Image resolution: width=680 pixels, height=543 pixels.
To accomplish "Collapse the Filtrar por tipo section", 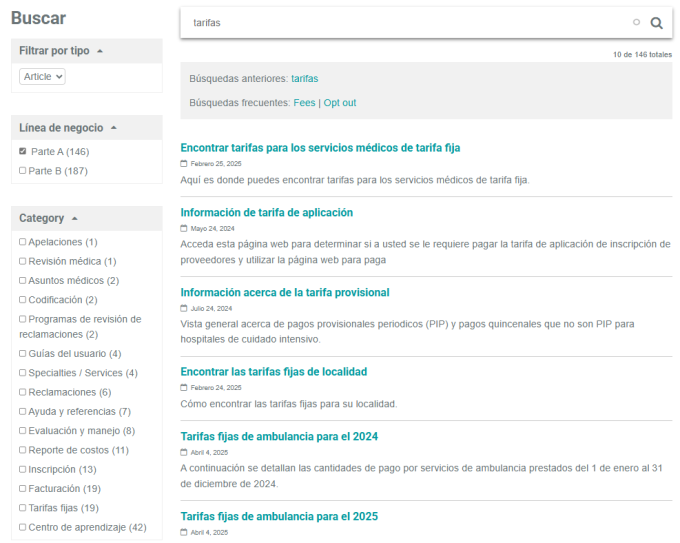I will pyautogui.click(x=100, y=51).
